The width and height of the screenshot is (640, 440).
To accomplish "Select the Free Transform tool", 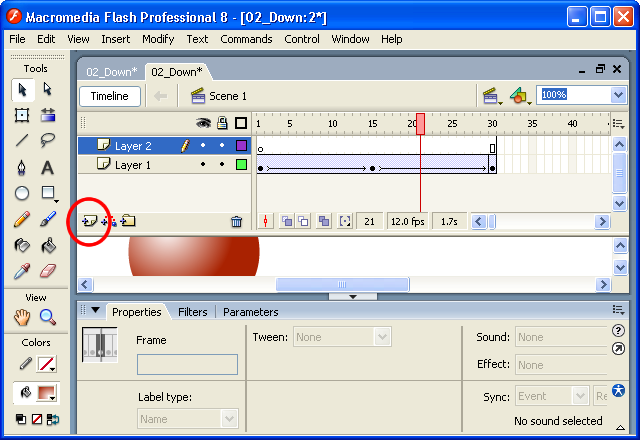I will click(x=21, y=115).
